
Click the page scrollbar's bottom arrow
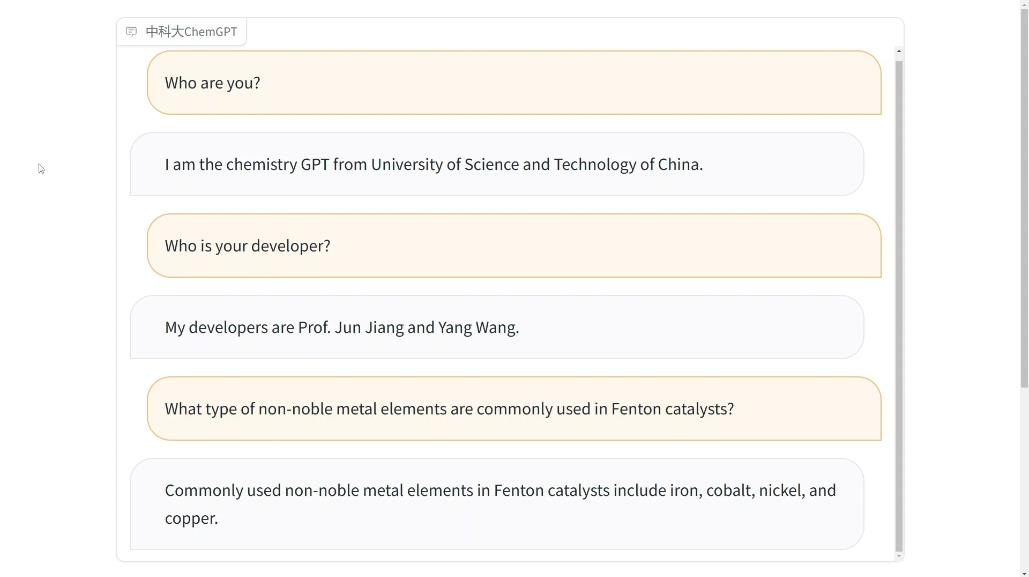point(1024,573)
